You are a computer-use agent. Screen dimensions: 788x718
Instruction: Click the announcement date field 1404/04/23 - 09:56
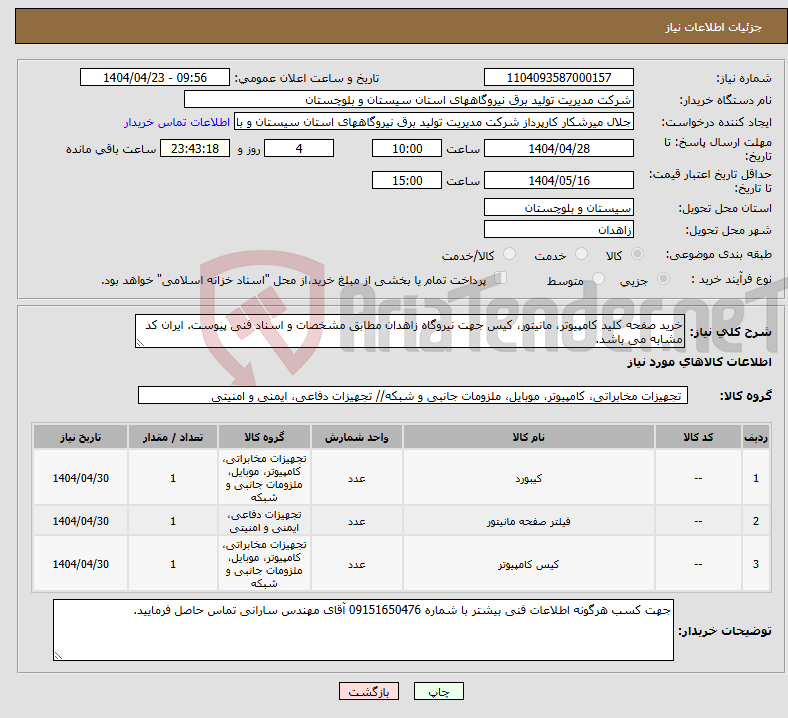click(x=155, y=78)
